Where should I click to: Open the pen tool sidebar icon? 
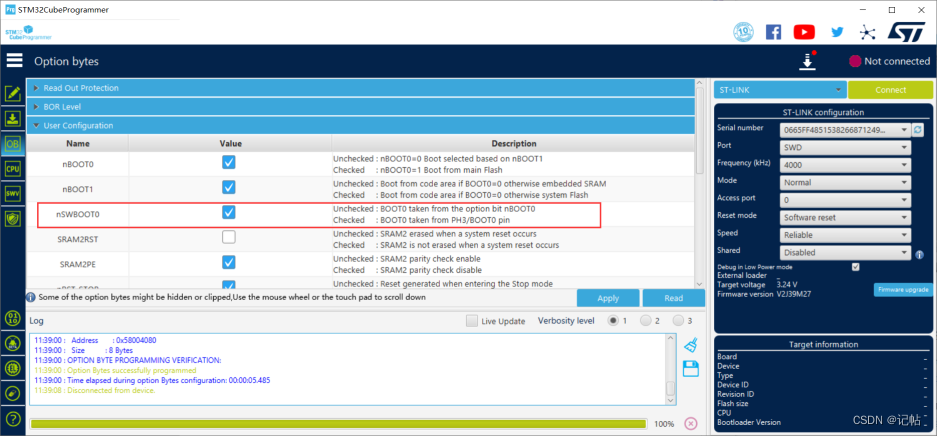13,393
